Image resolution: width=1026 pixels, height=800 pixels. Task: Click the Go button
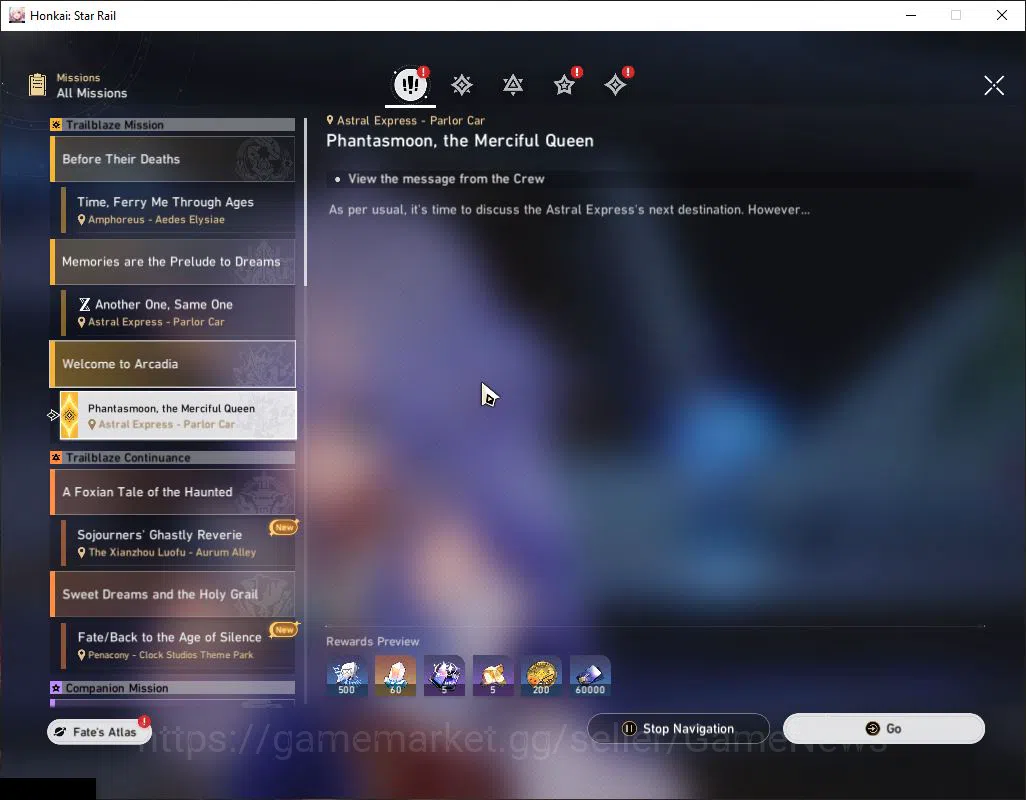(x=883, y=729)
